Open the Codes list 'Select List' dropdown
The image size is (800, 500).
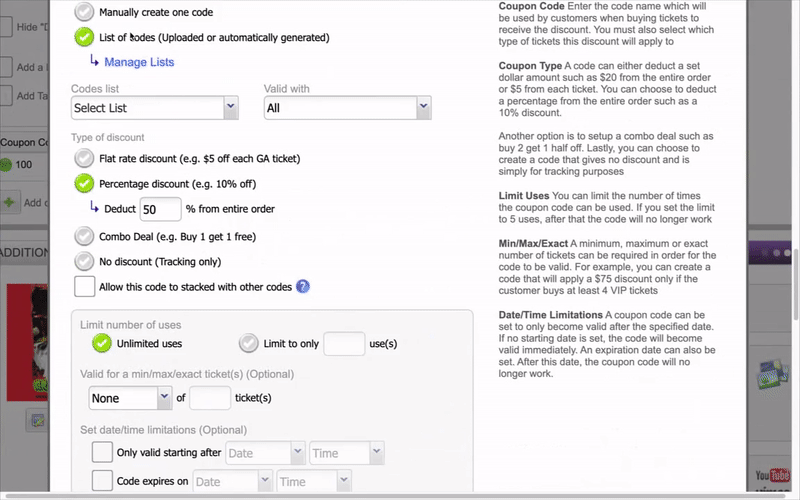pyautogui.click(x=155, y=108)
